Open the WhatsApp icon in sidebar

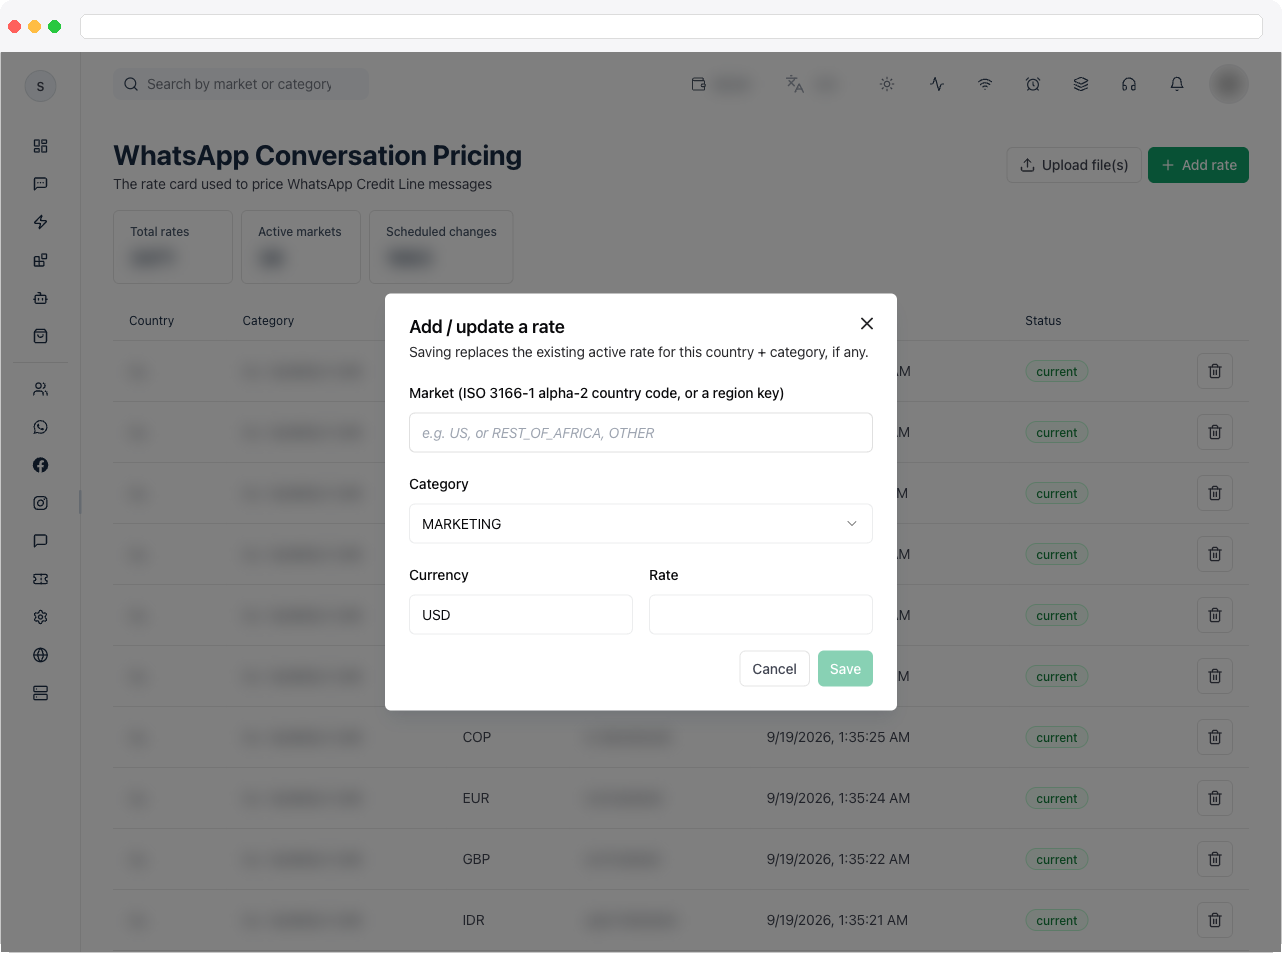point(40,427)
